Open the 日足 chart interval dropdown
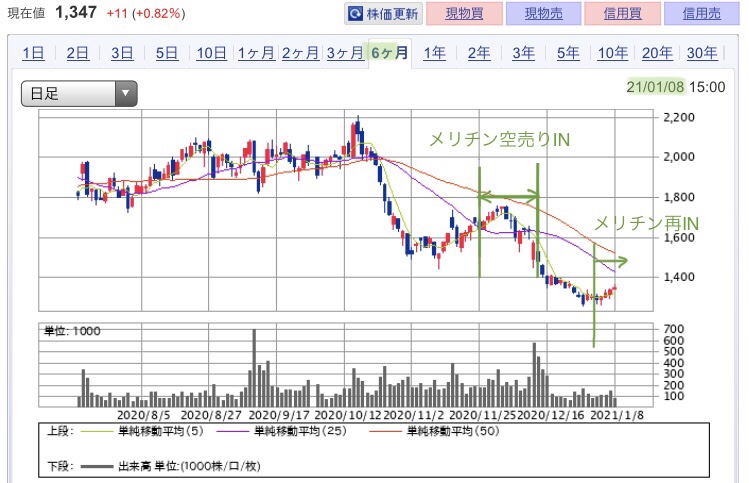 click(x=79, y=93)
